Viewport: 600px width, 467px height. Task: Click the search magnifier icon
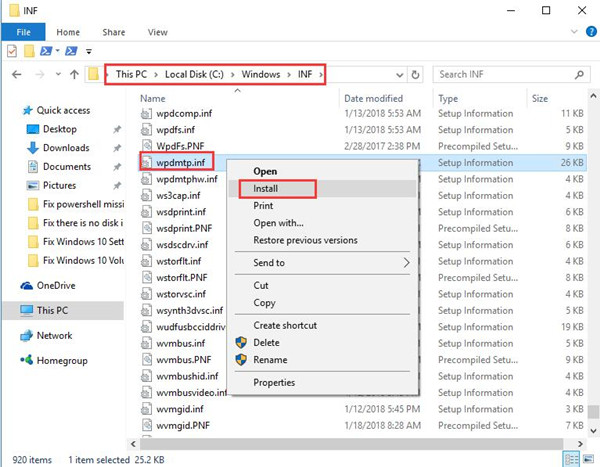point(579,75)
